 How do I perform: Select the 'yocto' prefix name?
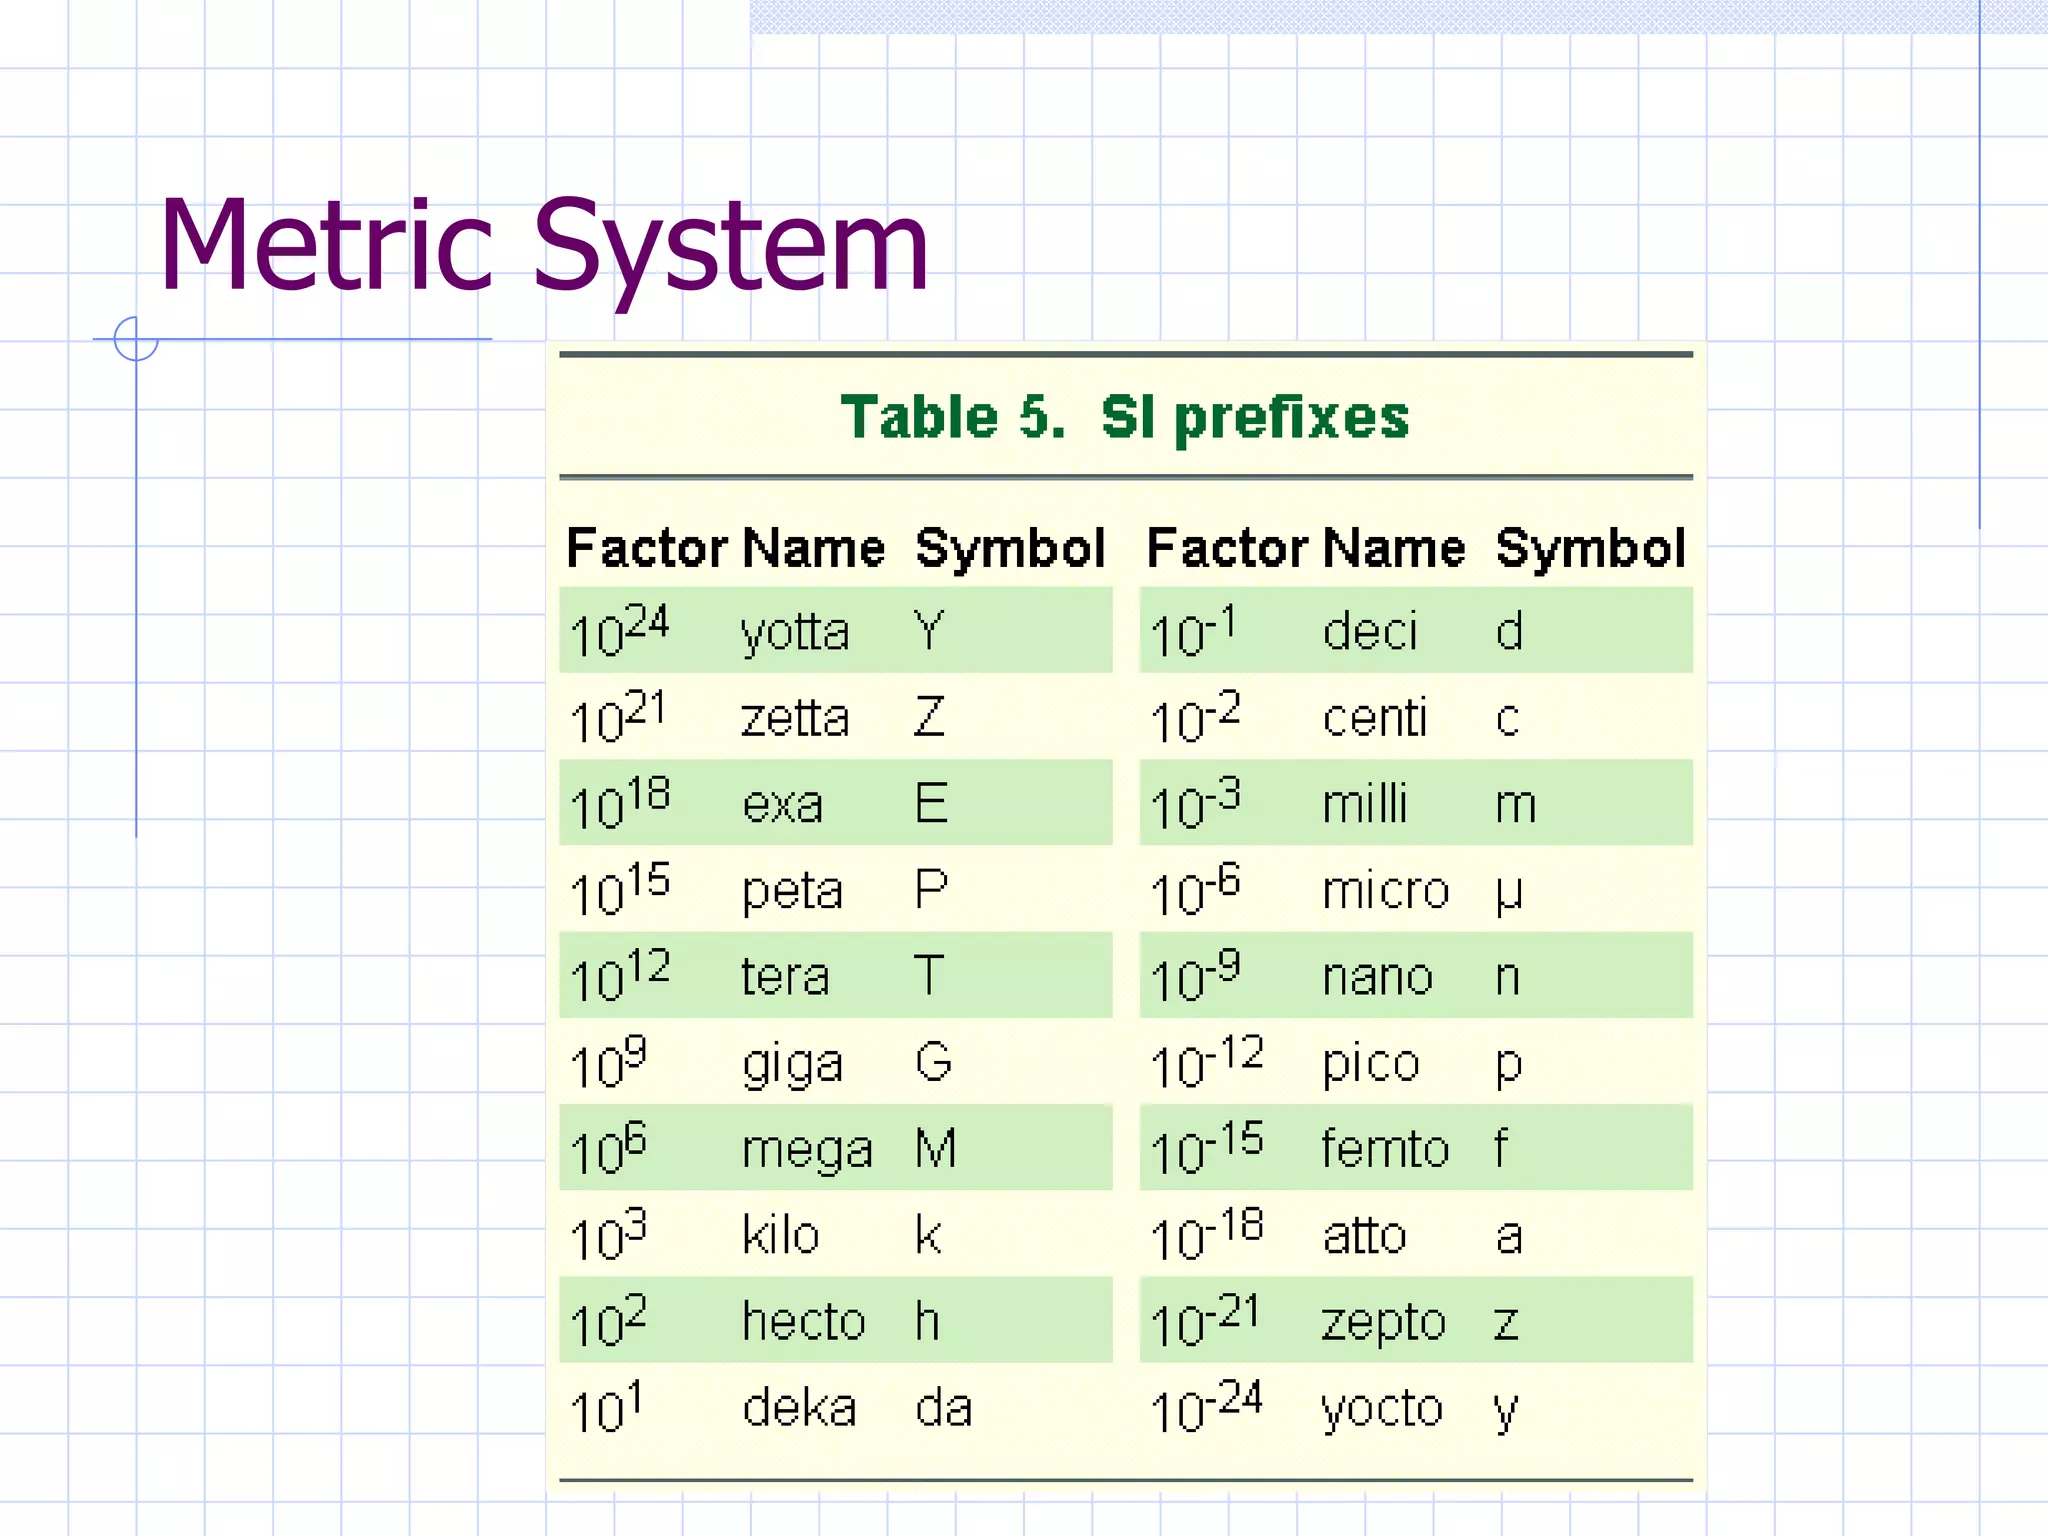1382,1409
